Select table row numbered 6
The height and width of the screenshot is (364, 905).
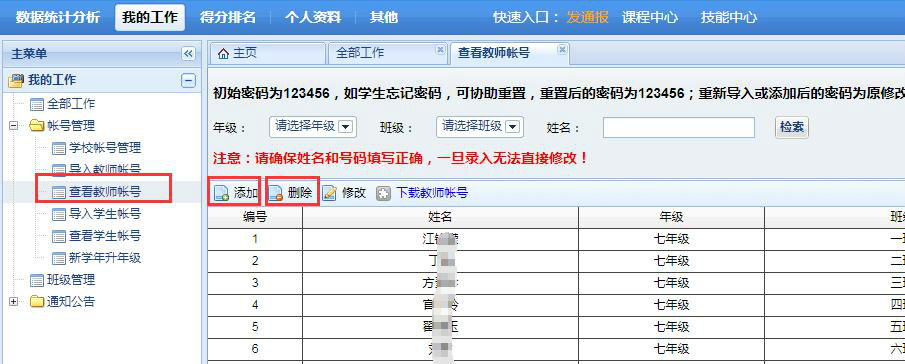(556, 349)
